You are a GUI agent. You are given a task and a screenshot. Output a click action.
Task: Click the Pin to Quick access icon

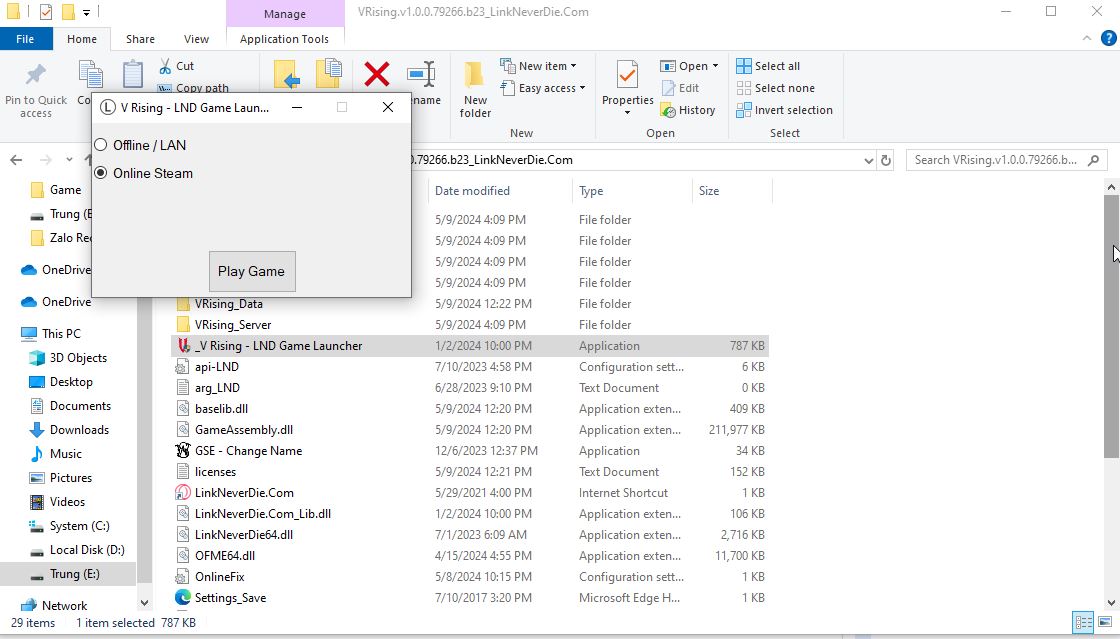point(36,76)
